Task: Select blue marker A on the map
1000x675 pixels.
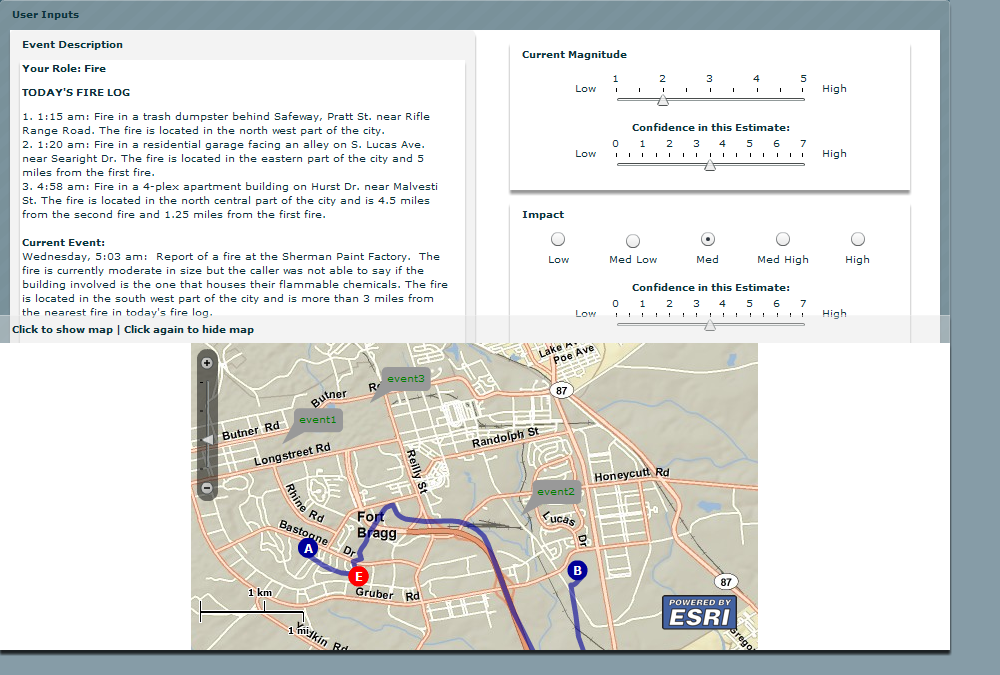Action: pyautogui.click(x=308, y=548)
